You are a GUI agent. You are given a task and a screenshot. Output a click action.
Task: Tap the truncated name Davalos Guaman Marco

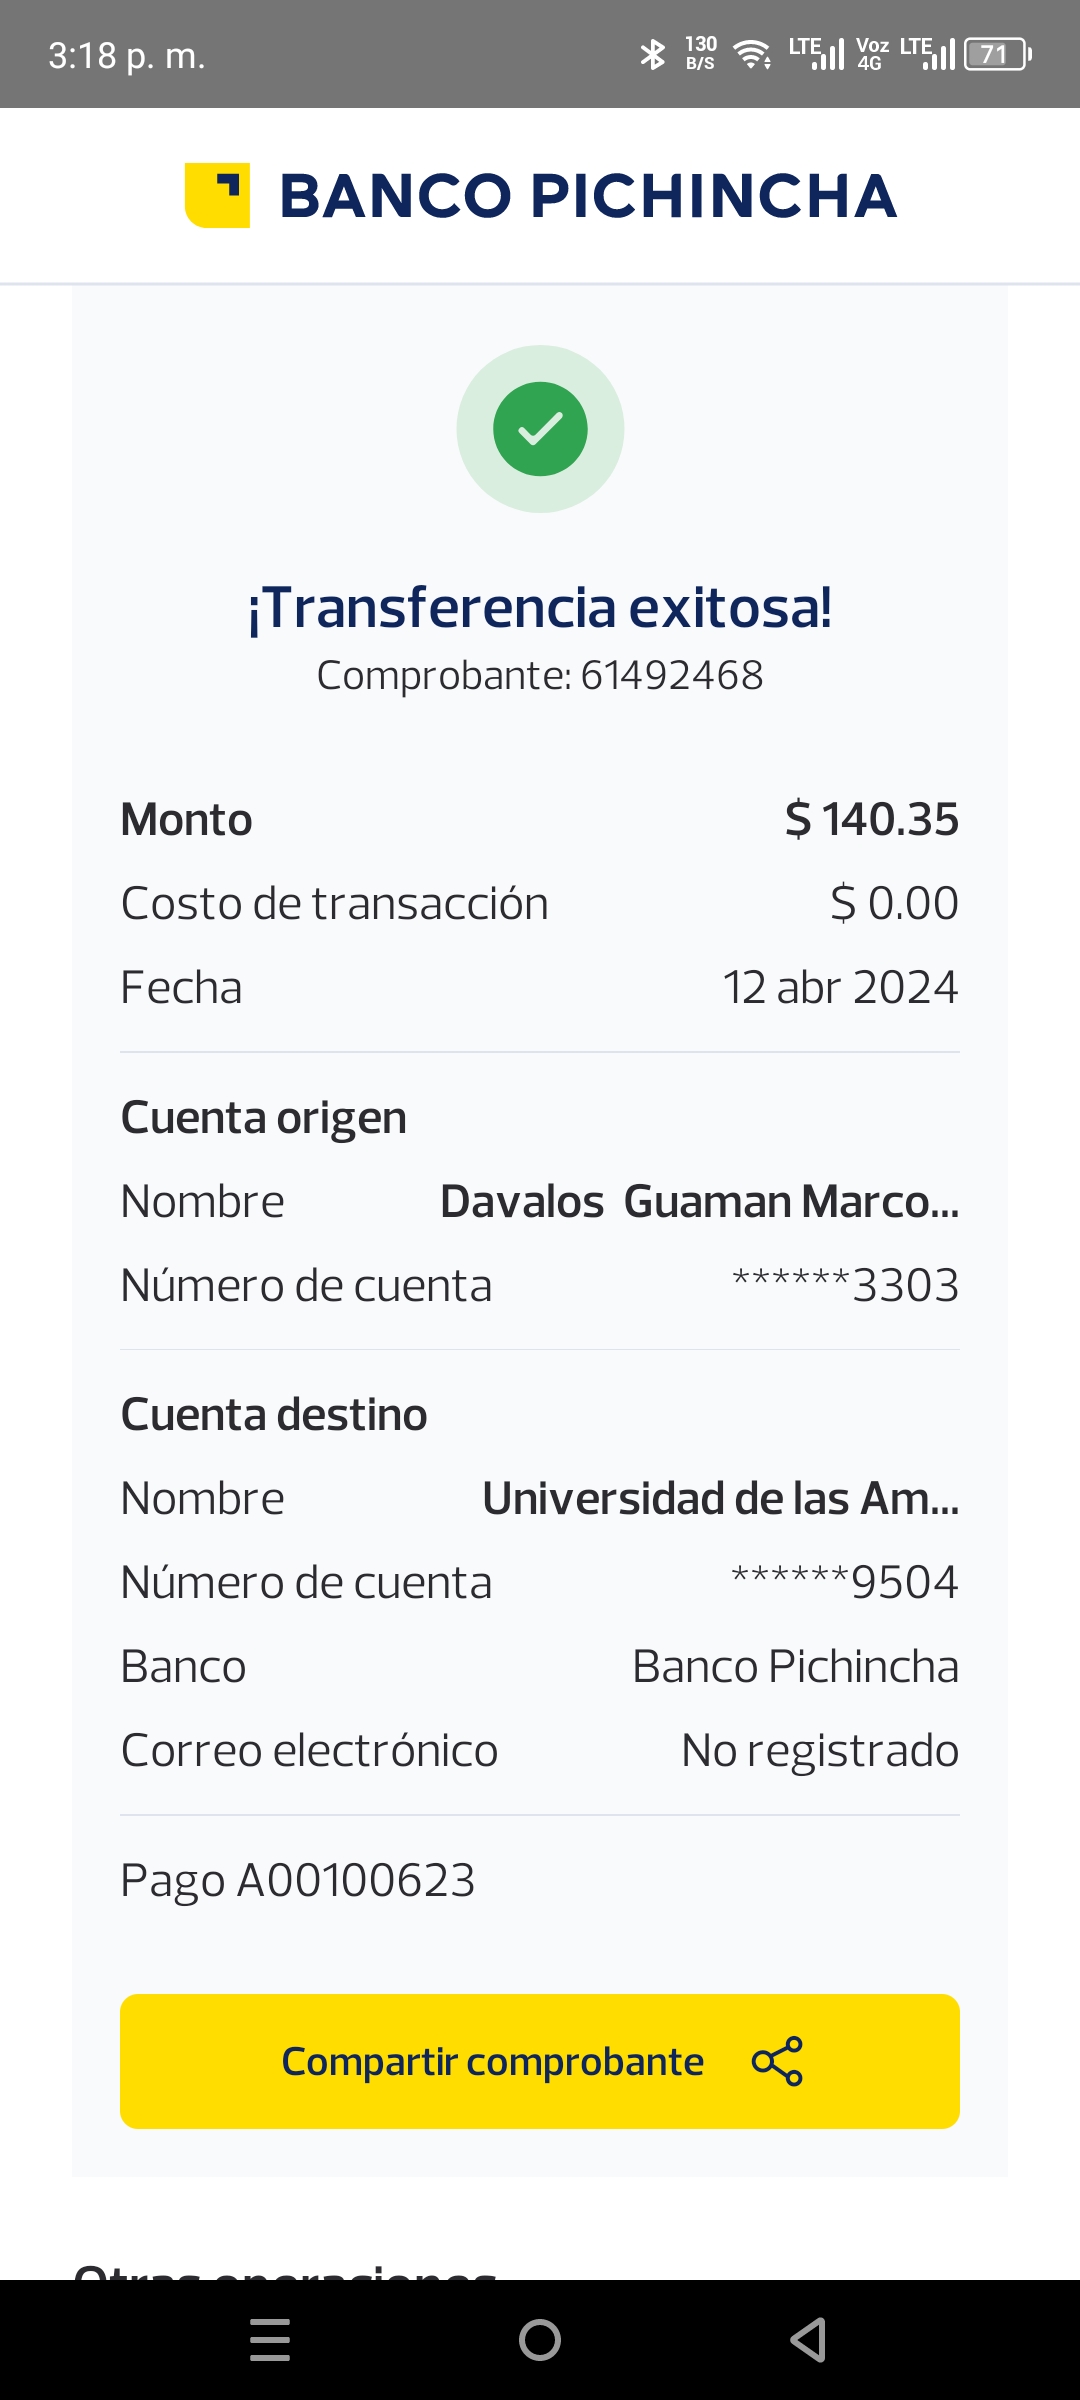pos(699,1201)
